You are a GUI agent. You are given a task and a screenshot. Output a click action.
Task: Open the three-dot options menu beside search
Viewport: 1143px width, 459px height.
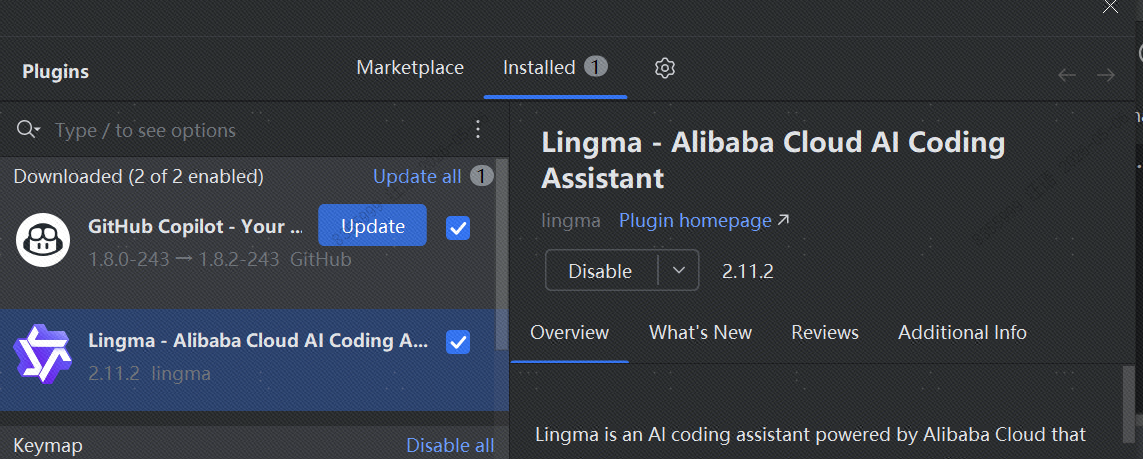478,130
